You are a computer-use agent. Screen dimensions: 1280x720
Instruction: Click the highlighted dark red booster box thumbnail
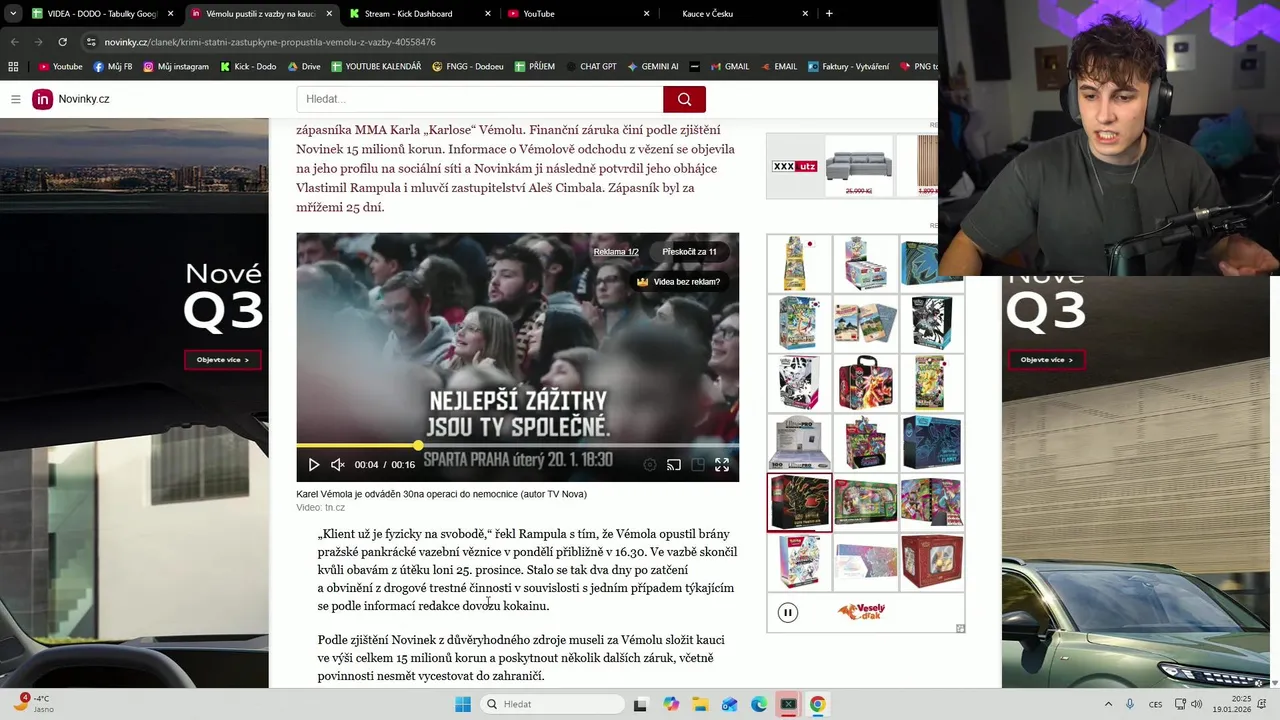(x=799, y=503)
